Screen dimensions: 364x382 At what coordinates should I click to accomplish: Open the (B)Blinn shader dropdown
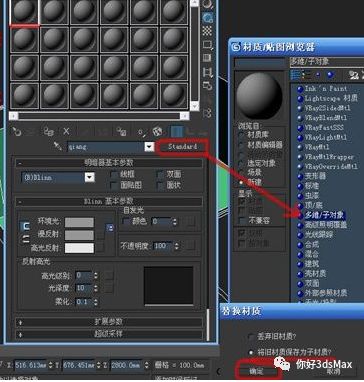pyautogui.click(x=89, y=178)
